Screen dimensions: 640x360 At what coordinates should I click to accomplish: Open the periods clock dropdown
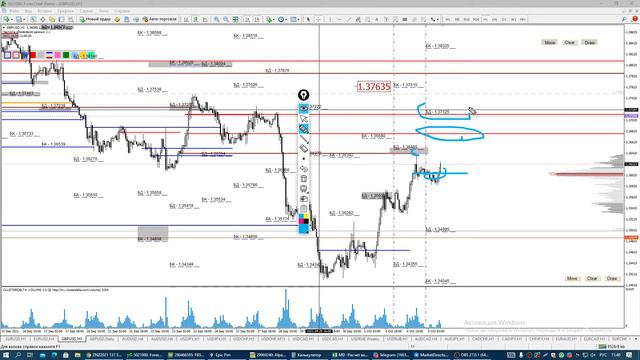[x=282, y=19]
